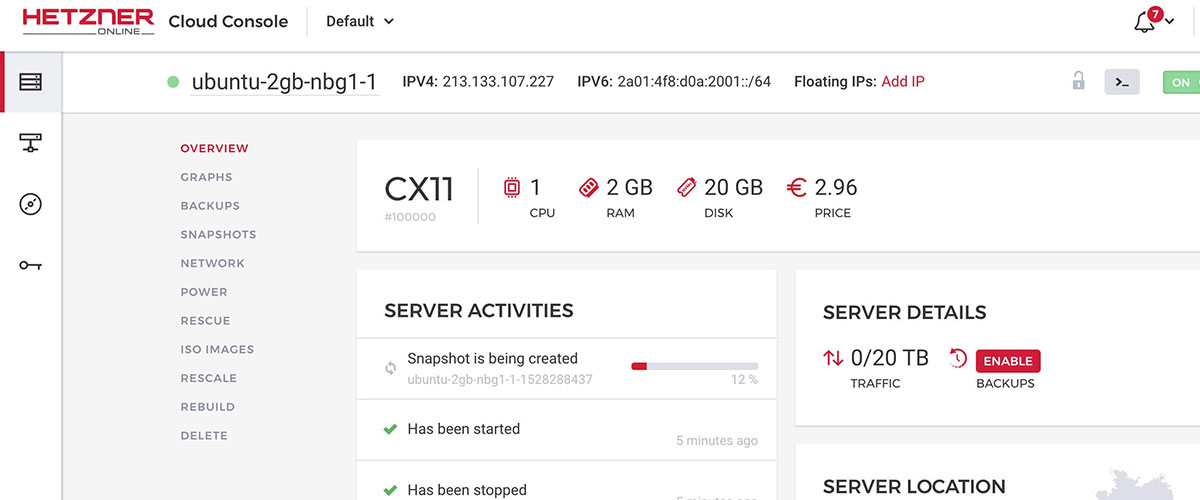Open the SSH keys sidebar icon
The image size is (1200, 500).
pos(31,265)
